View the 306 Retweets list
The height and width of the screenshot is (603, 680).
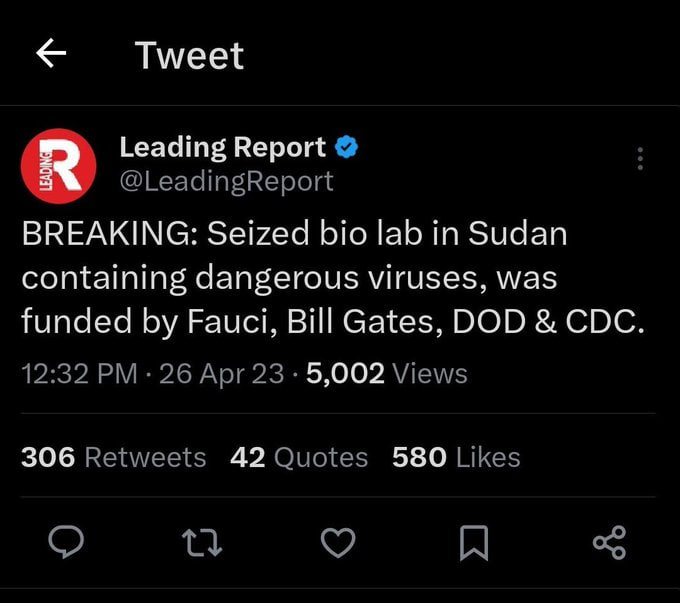click(113, 457)
